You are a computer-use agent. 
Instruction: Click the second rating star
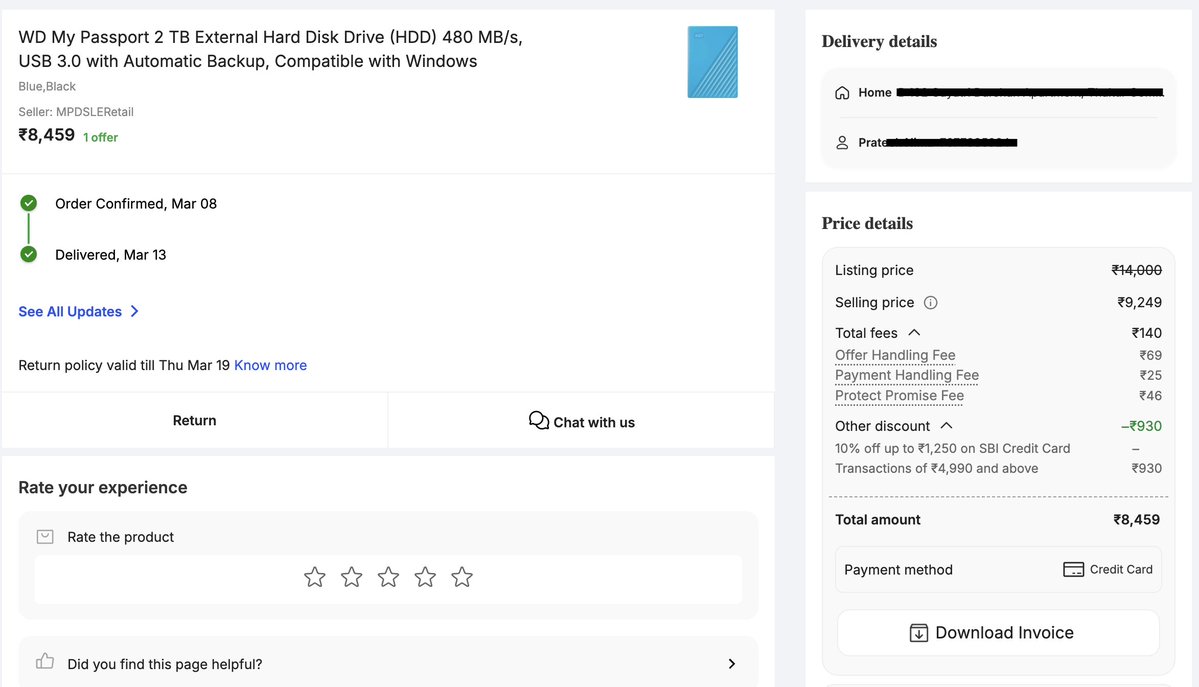pyautogui.click(x=351, y=577)
